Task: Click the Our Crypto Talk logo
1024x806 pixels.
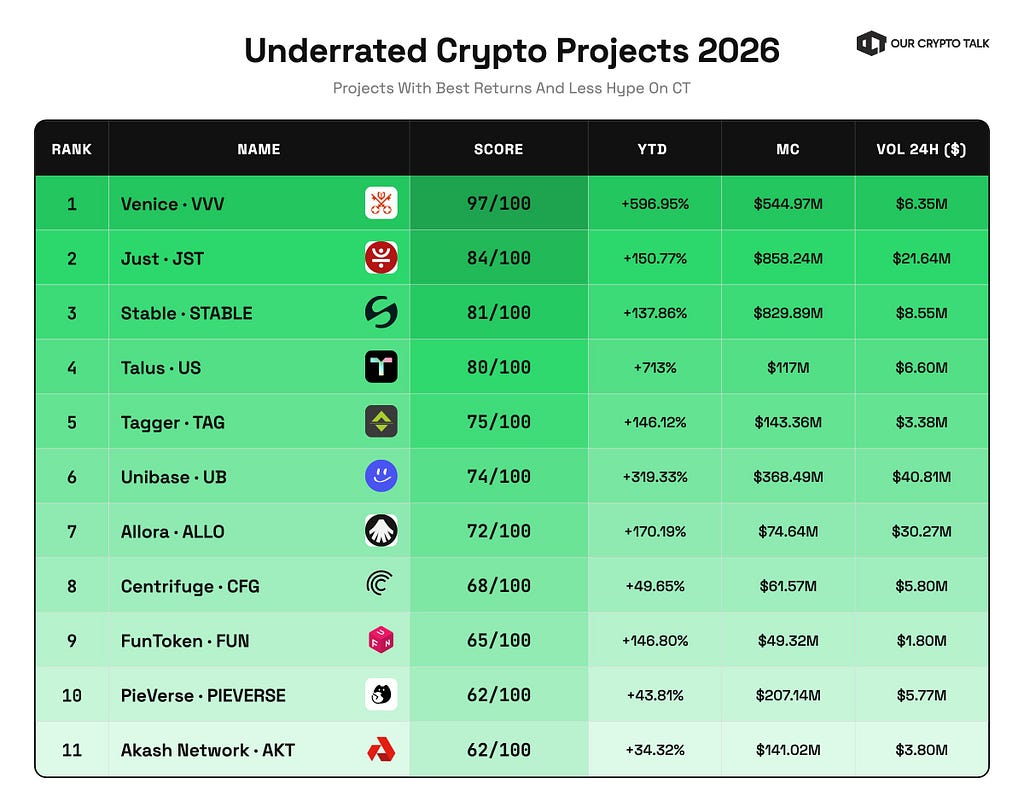Action: tap(923, 43)
